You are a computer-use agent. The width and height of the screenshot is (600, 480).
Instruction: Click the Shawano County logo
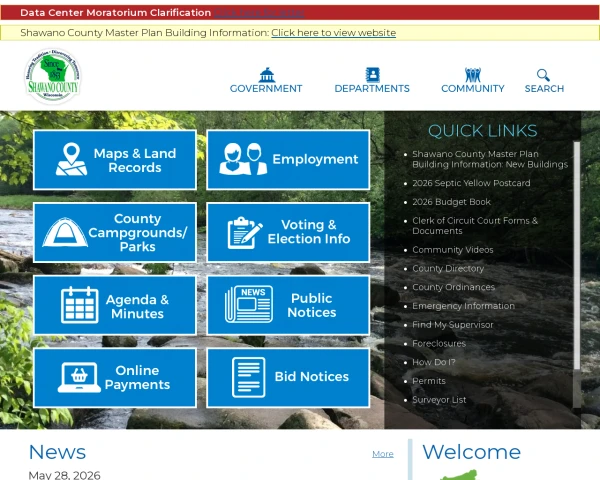(x=52, y=76)
